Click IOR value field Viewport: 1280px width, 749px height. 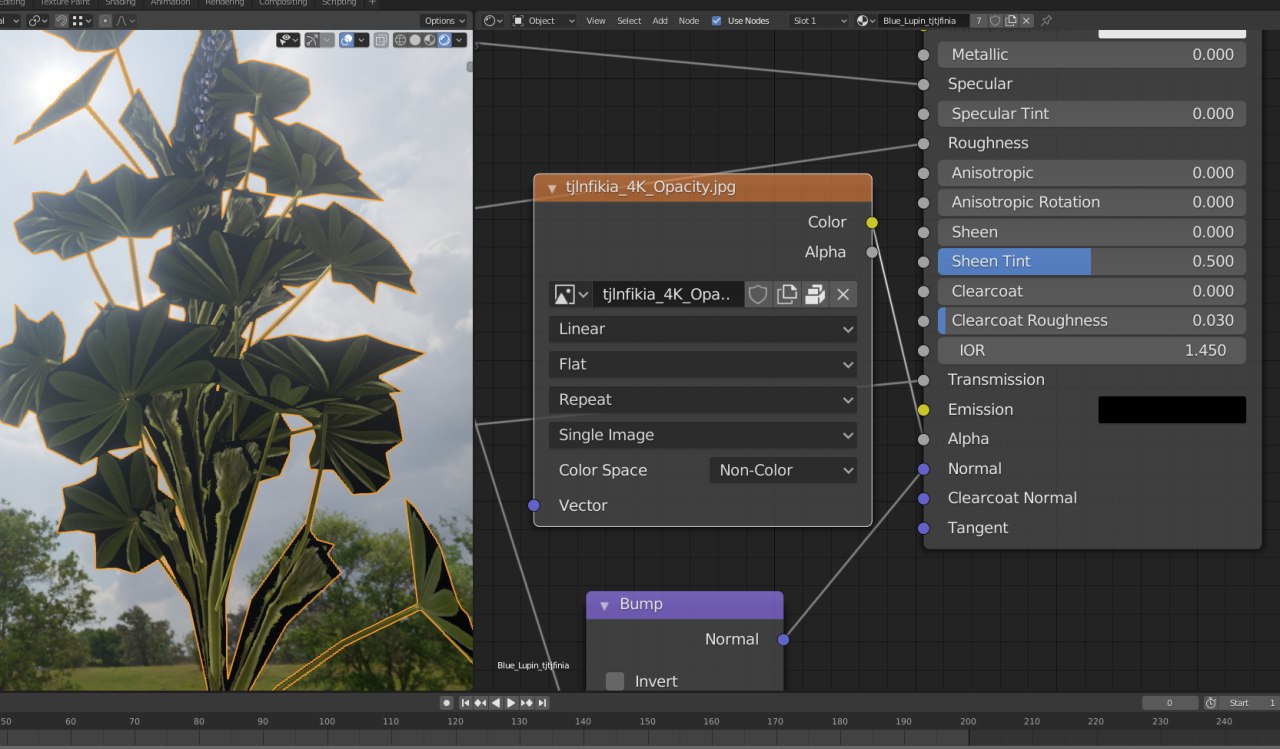1092,350
